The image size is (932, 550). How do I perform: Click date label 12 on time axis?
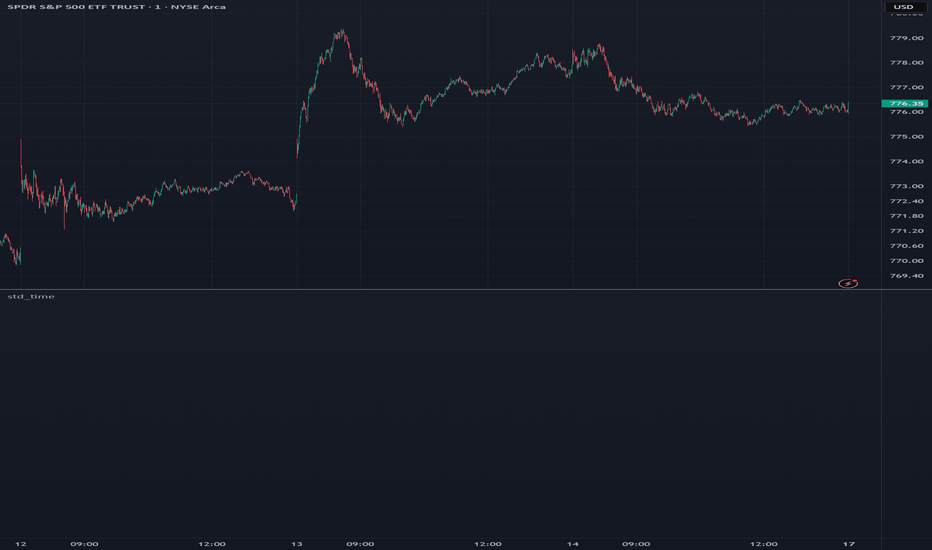coord(21,544)
